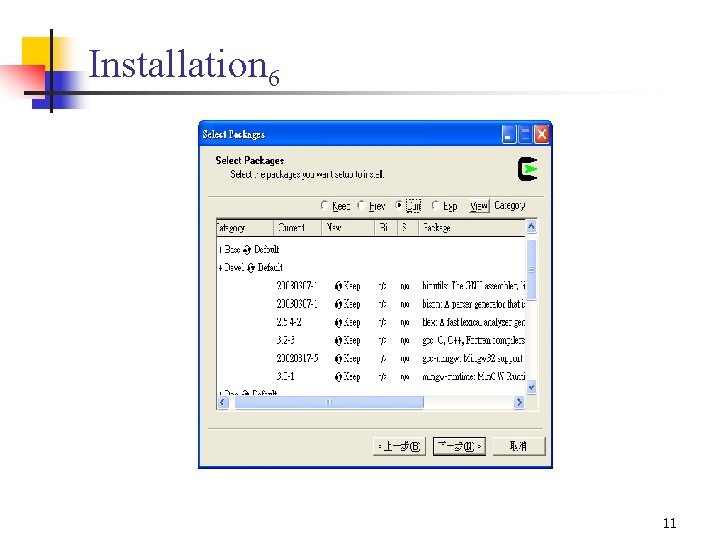Minimize the Select Packages window
Image resolution: width=720 pixels, height=540 pixels.
point(509,135)
